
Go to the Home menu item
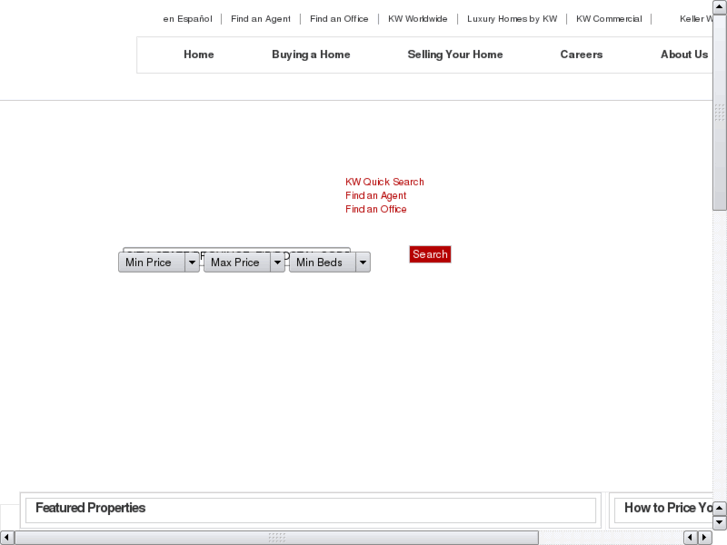[x=198, y=55]
